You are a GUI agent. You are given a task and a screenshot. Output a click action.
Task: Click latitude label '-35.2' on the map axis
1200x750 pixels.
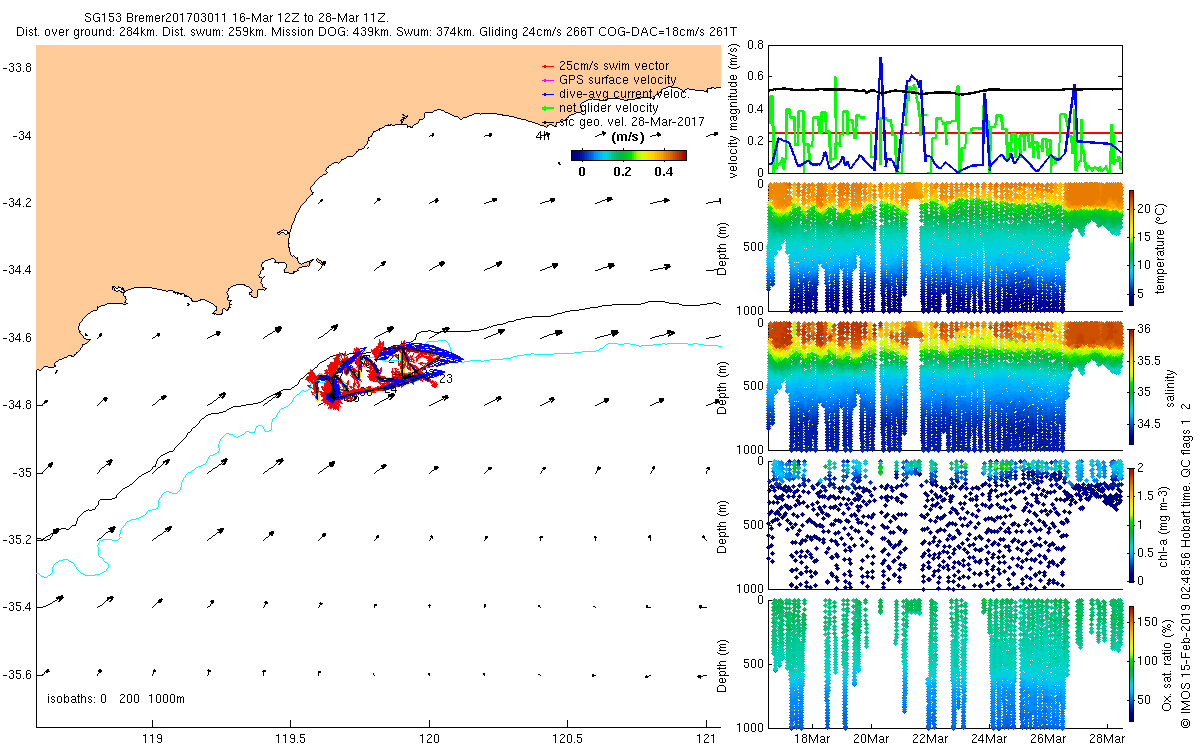17,540
